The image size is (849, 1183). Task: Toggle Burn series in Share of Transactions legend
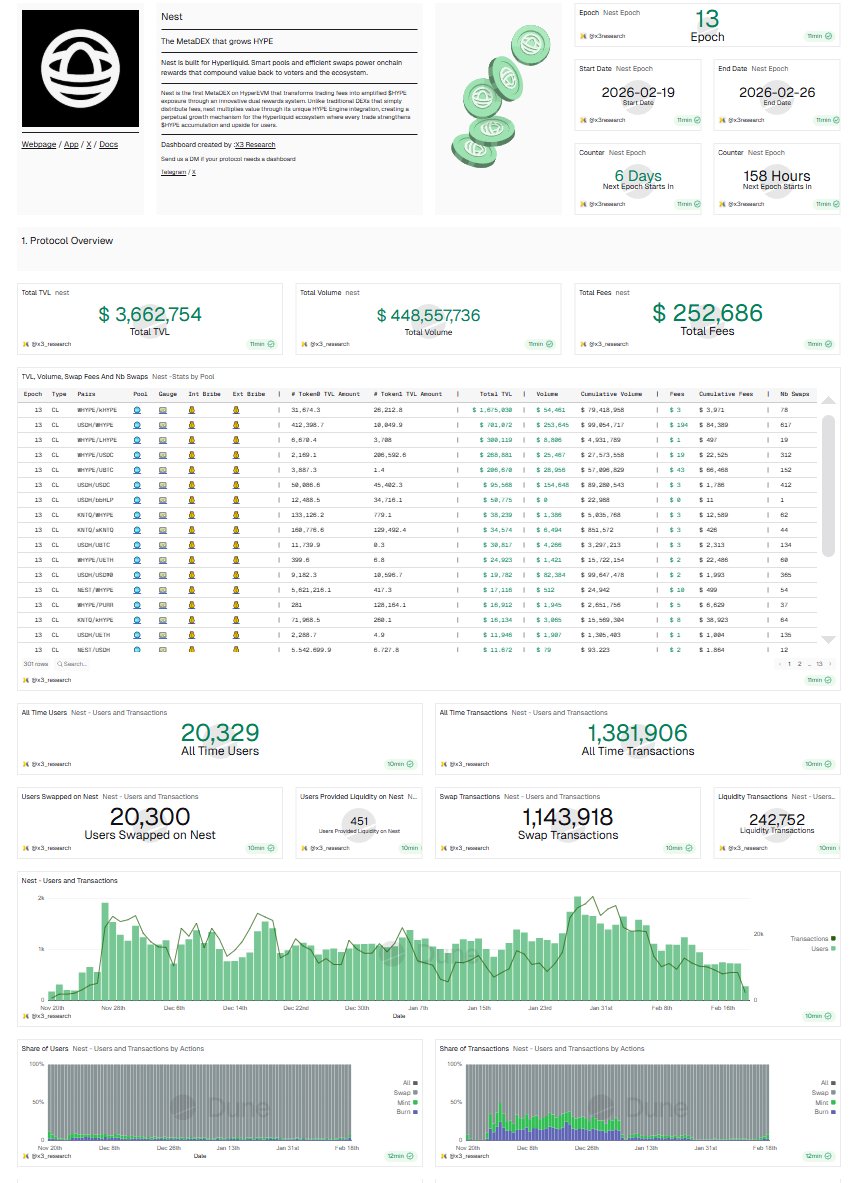(x=825, y=1111)
